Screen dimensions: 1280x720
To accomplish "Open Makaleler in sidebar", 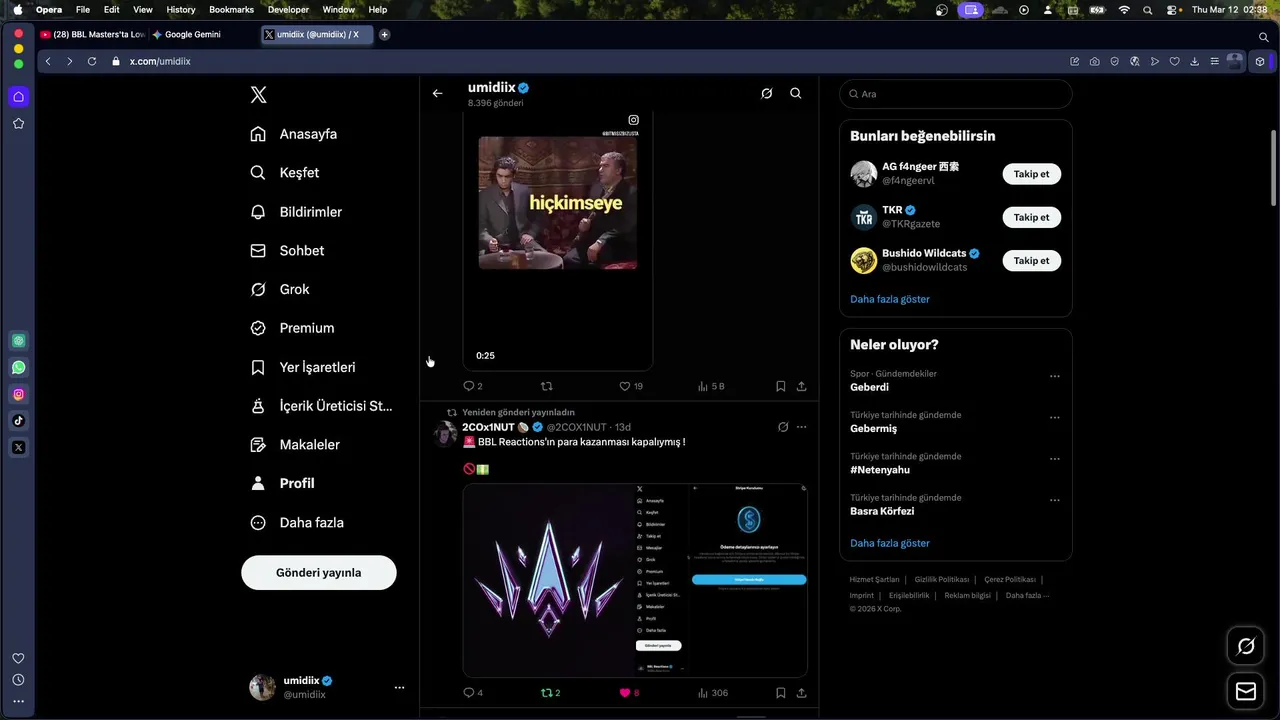I will point(295,445).
